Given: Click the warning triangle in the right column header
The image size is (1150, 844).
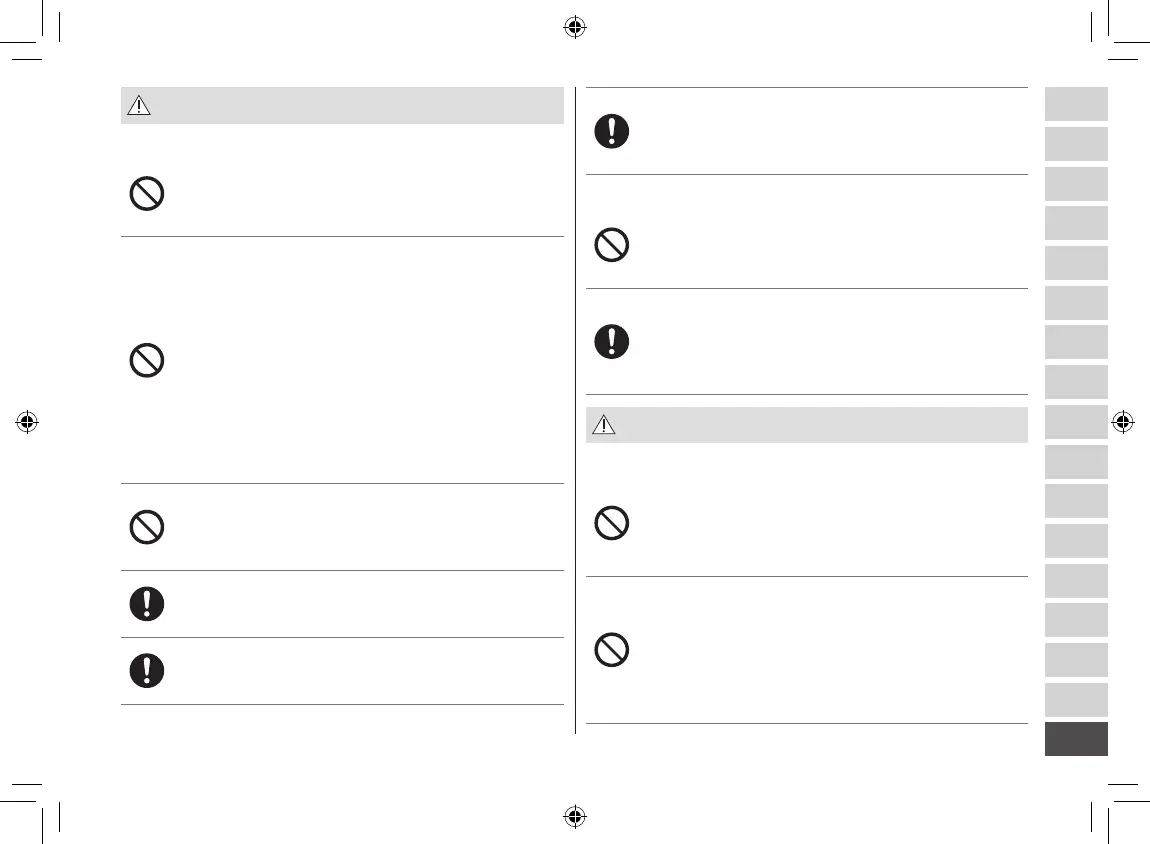Looking at the screenshot, I should click(x=604, y=425).
